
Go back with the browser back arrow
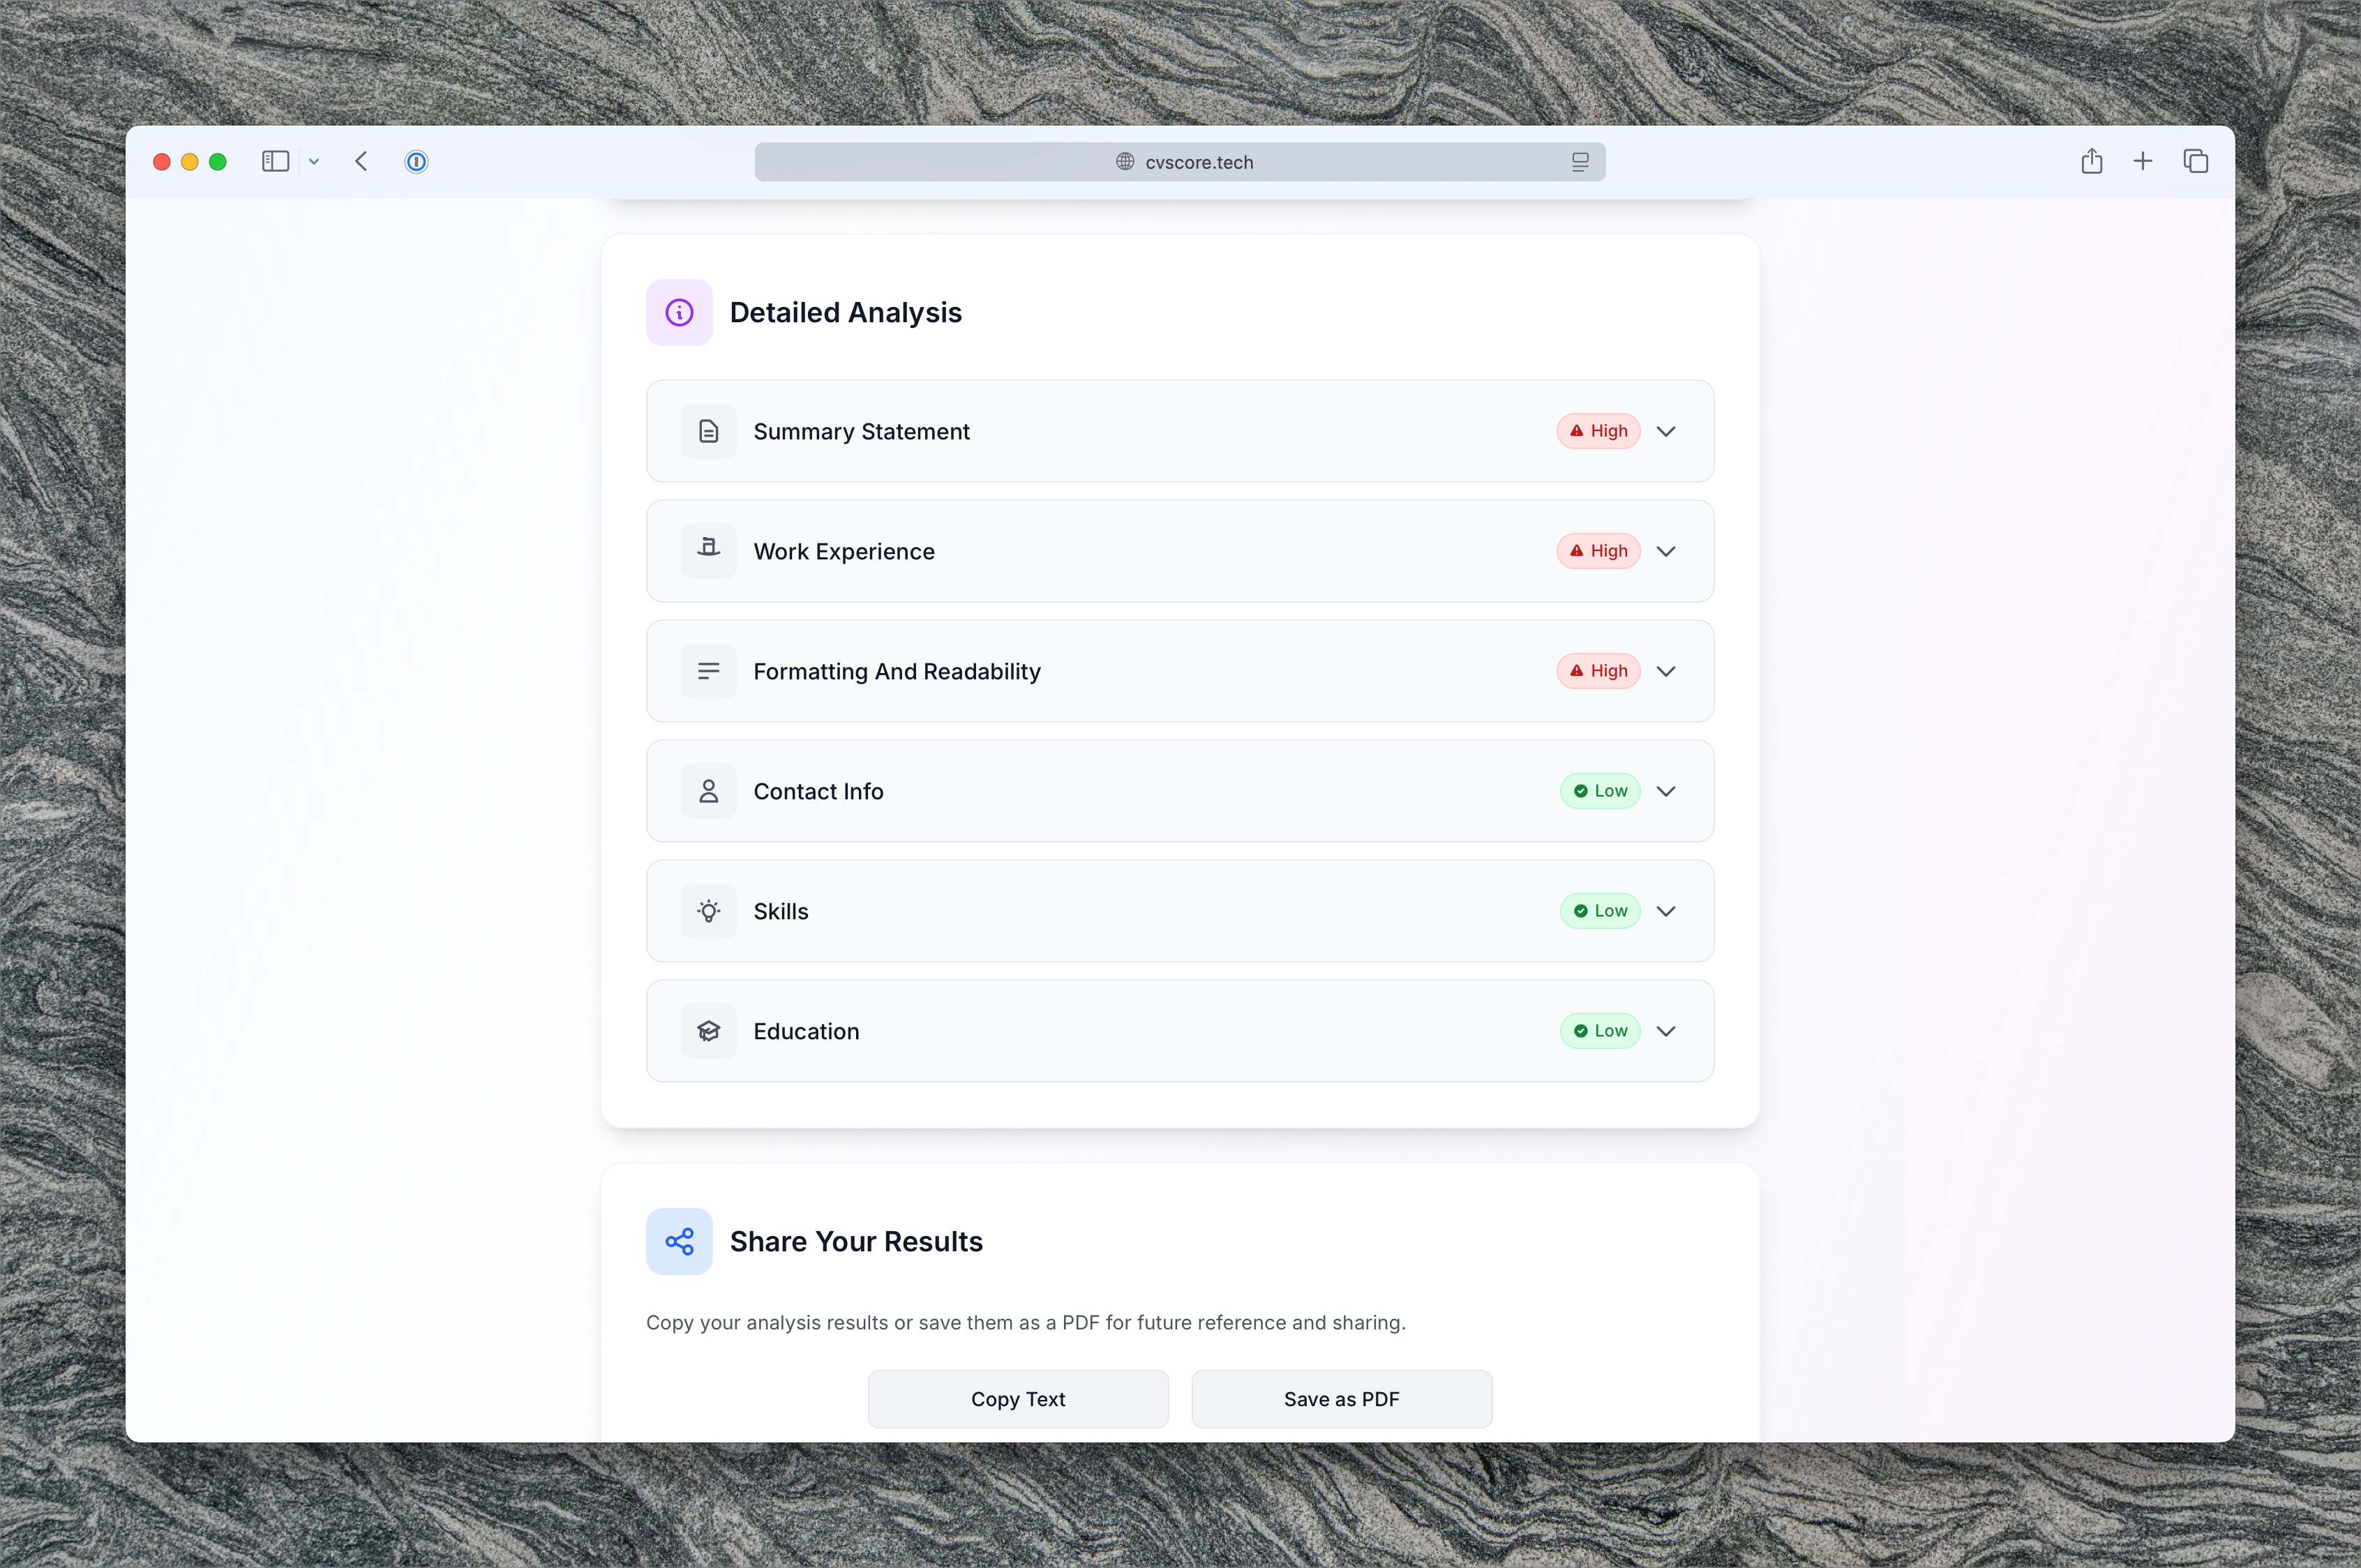[x=361, y=161]
